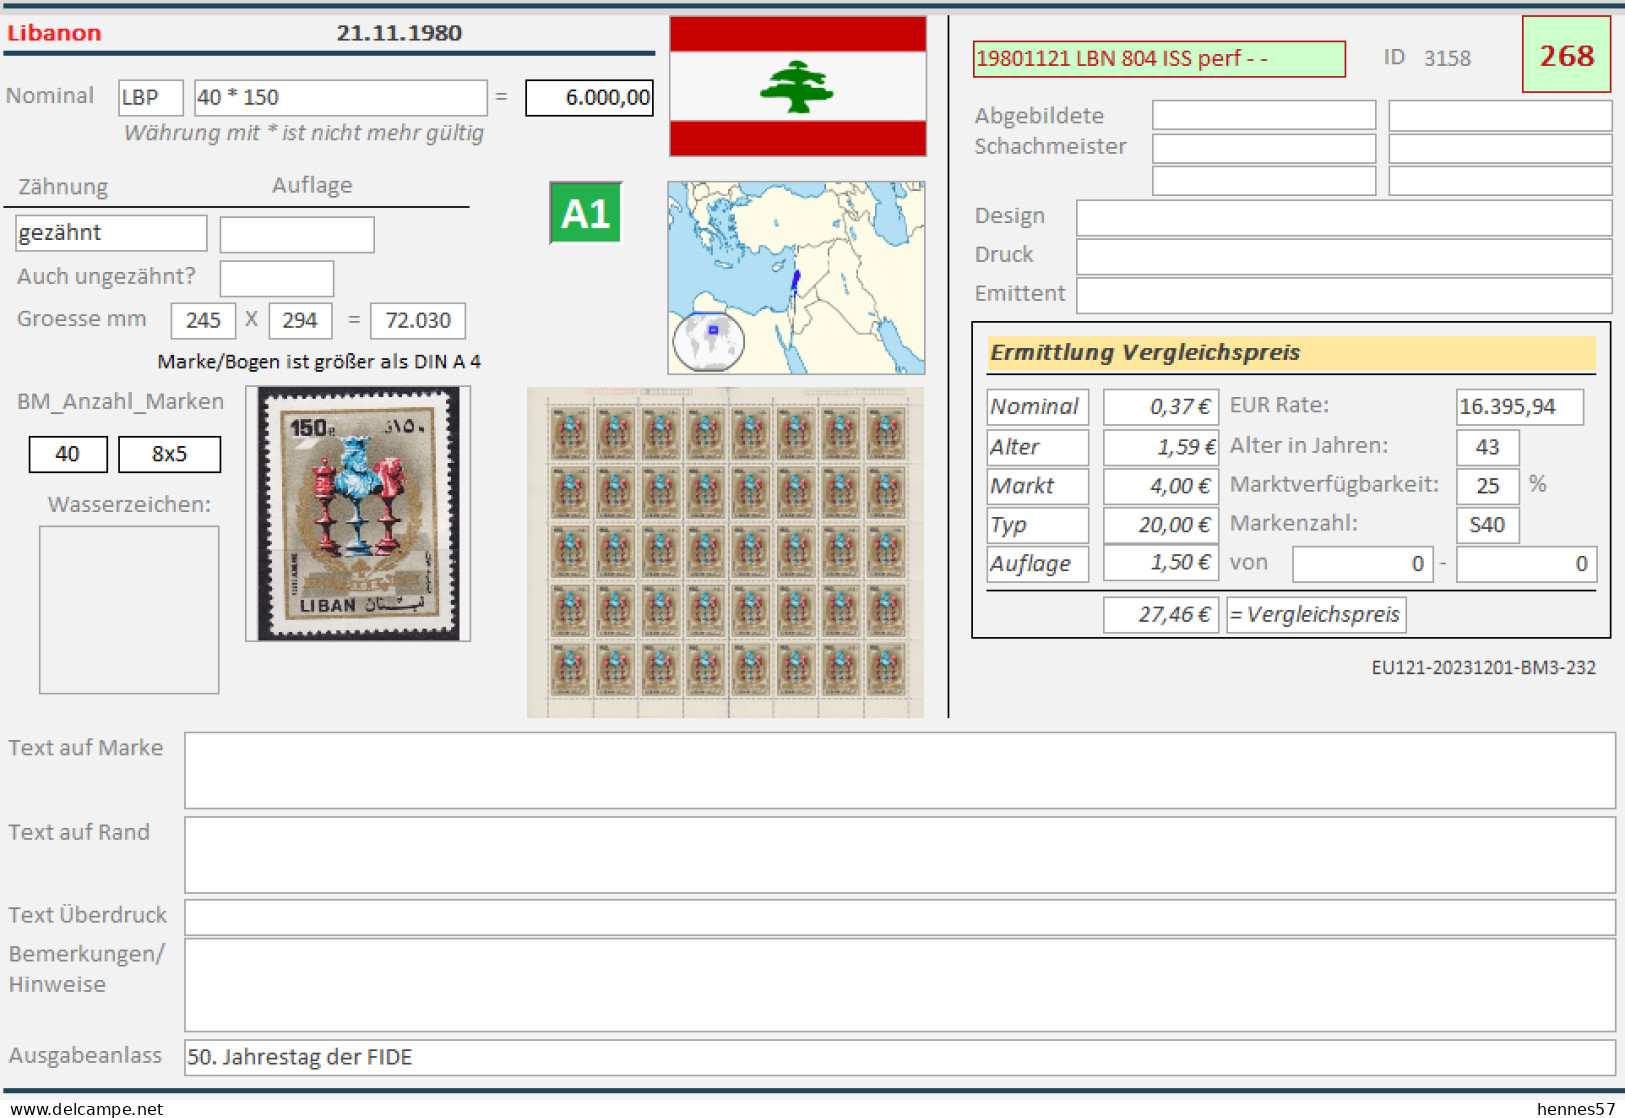Image resolution: width=1625 pixels, height=1118 pixels.
Task: Click the first Abgebildete Schachmeister field
Action: point(1264,115)
